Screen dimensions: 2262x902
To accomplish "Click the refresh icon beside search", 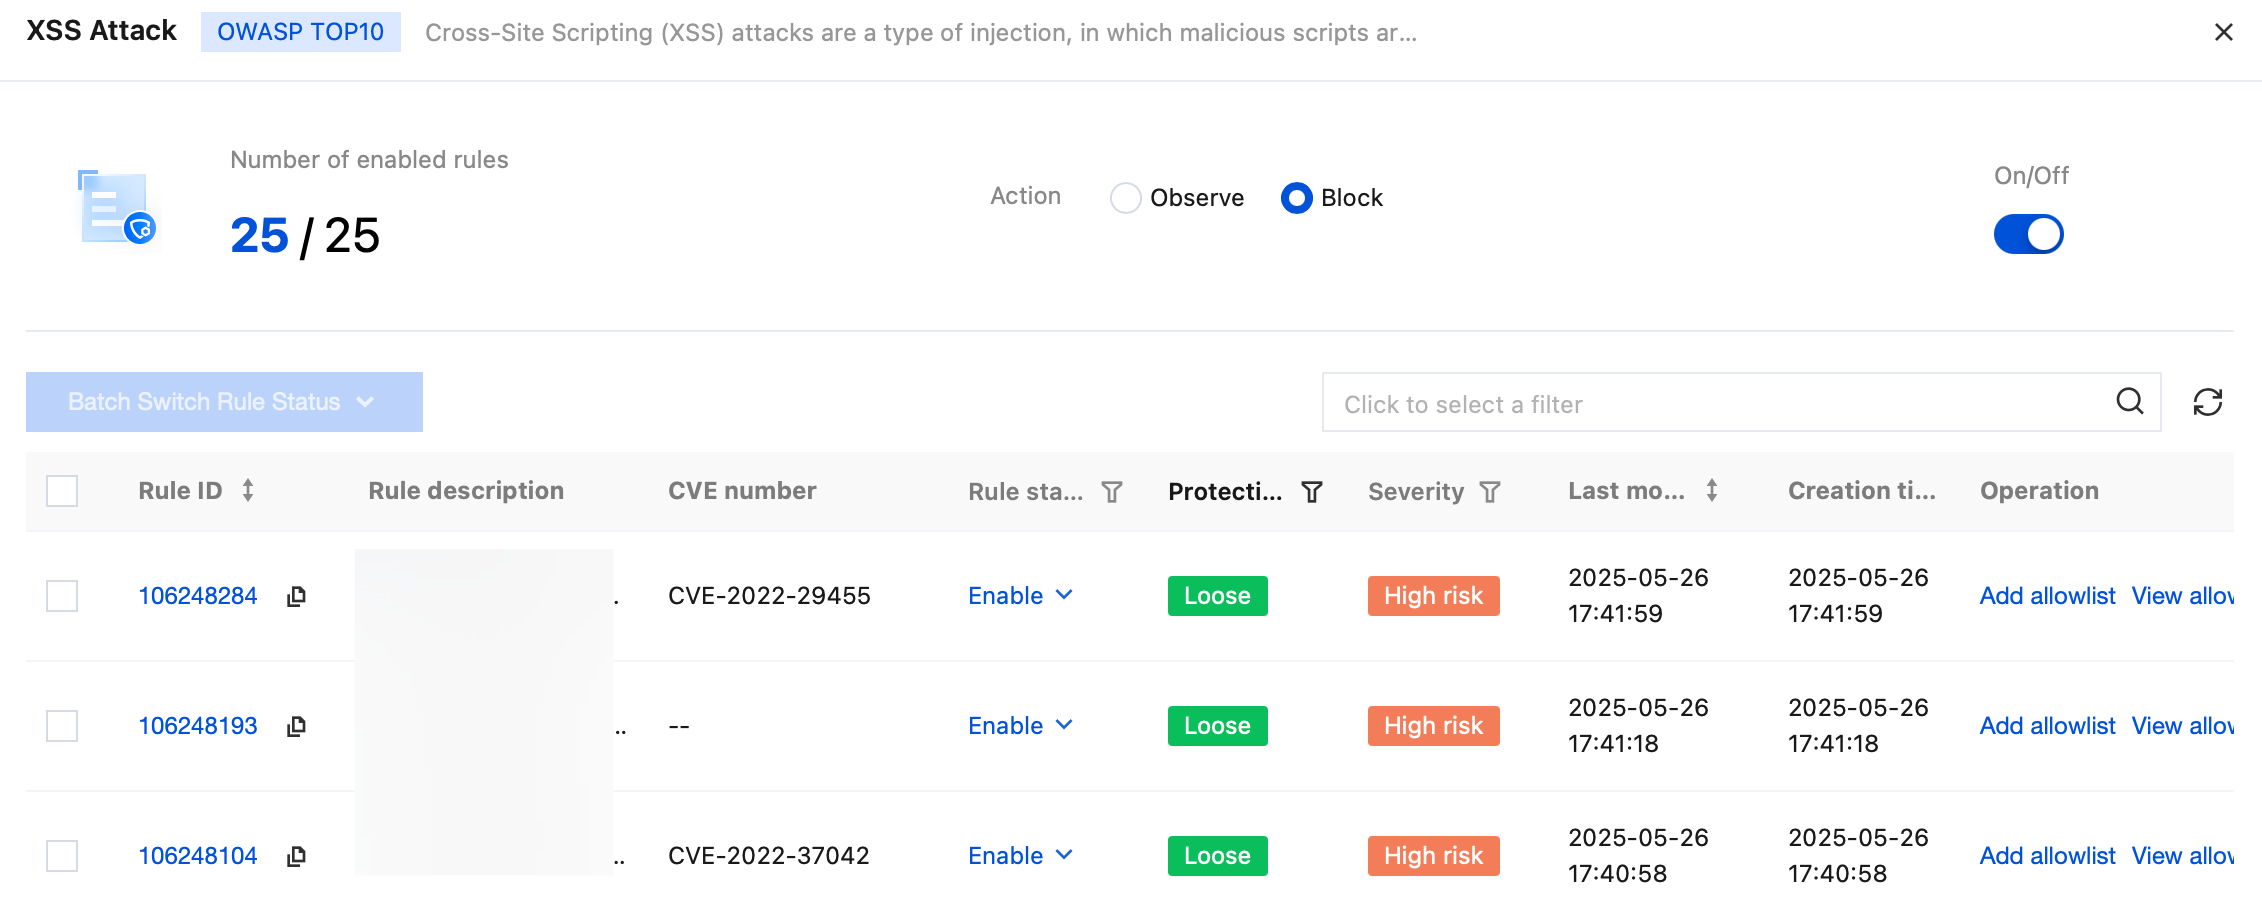I will pyautogui.click(x=2207, y=402).
